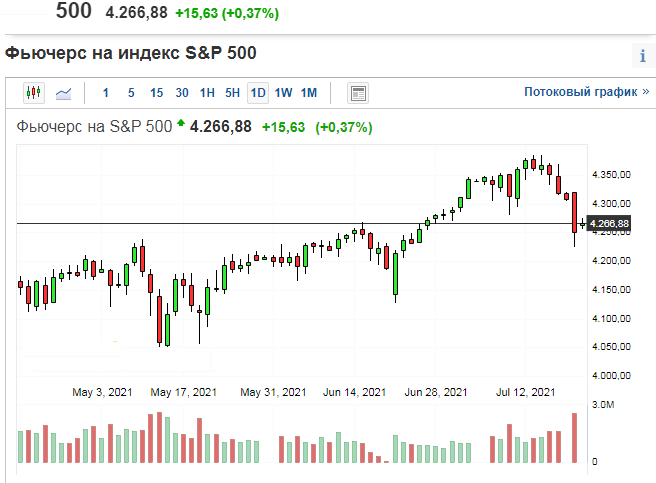The width and height of the screenshot is (656, 483).
Task: Select the 1W interval
Action: tap(283, 93)
